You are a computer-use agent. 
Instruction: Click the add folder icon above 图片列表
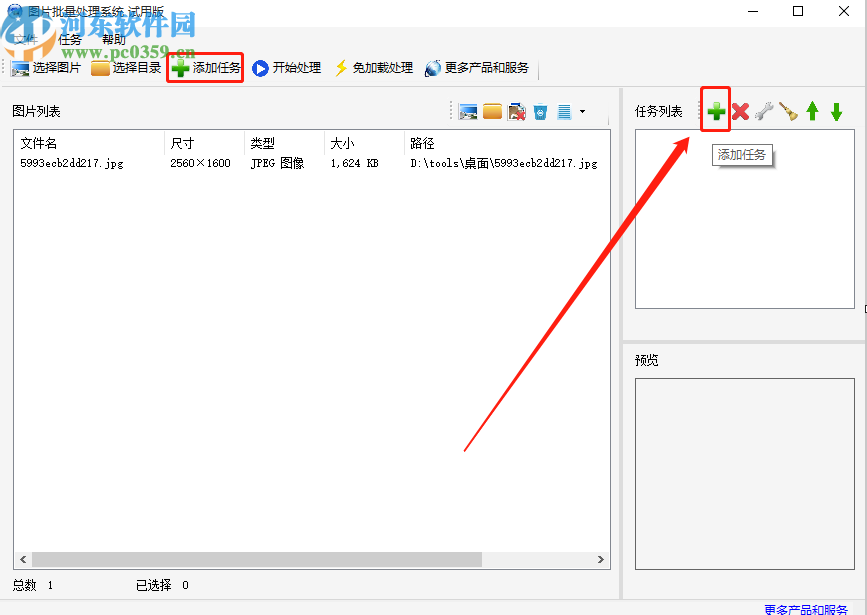click(492, 112)
